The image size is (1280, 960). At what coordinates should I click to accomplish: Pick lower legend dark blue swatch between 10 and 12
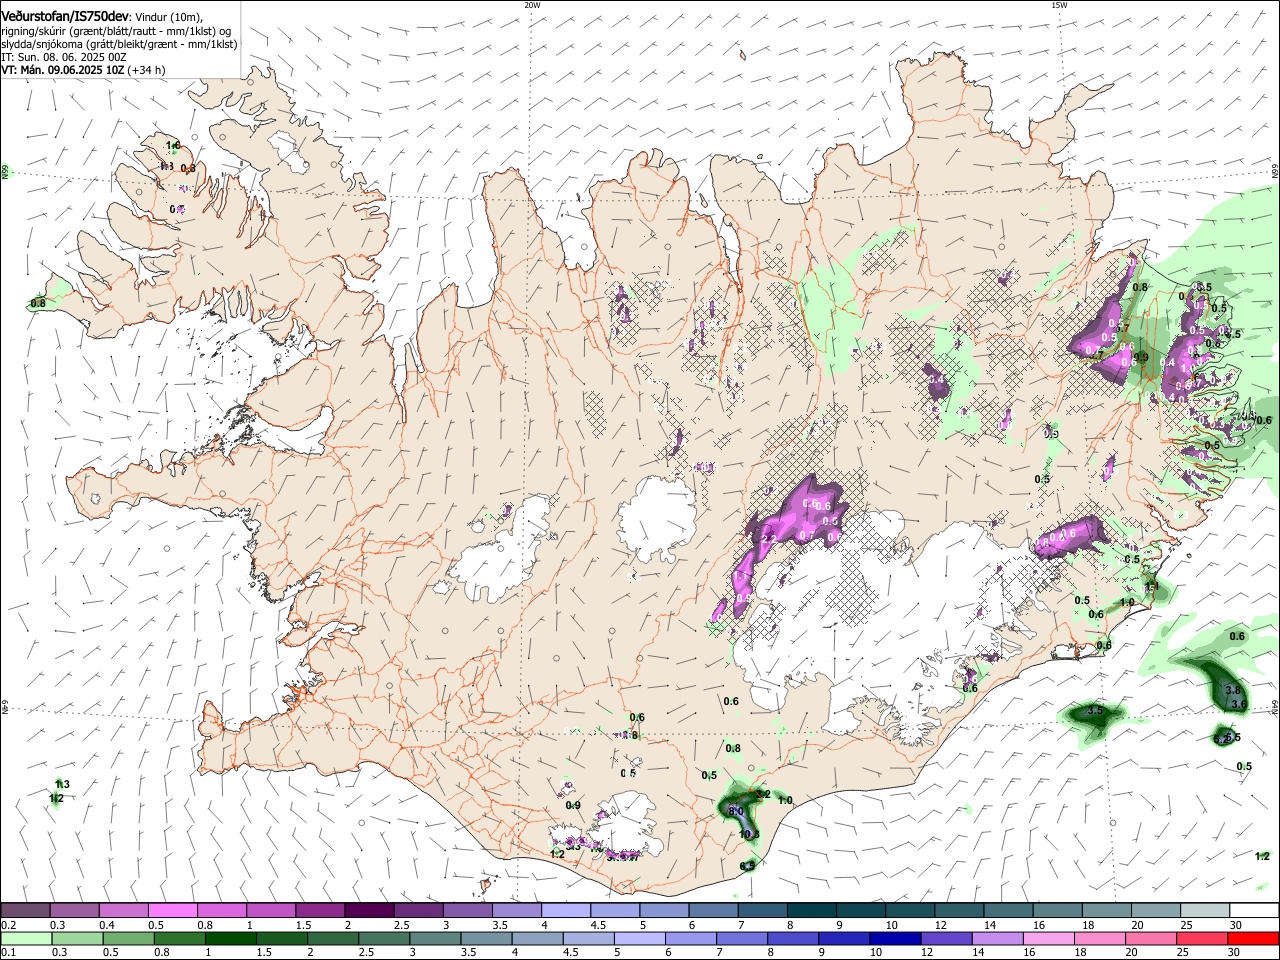pyautogui.click(x=896, y=938)
